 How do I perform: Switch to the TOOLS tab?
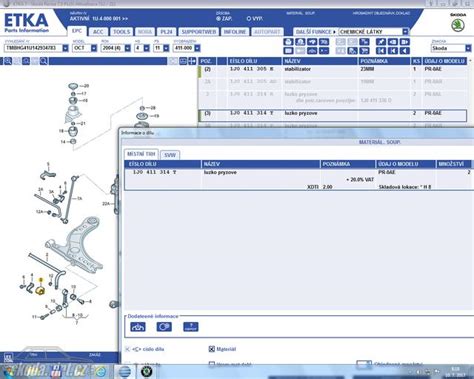pyautogui.click(x=121, y=32)
